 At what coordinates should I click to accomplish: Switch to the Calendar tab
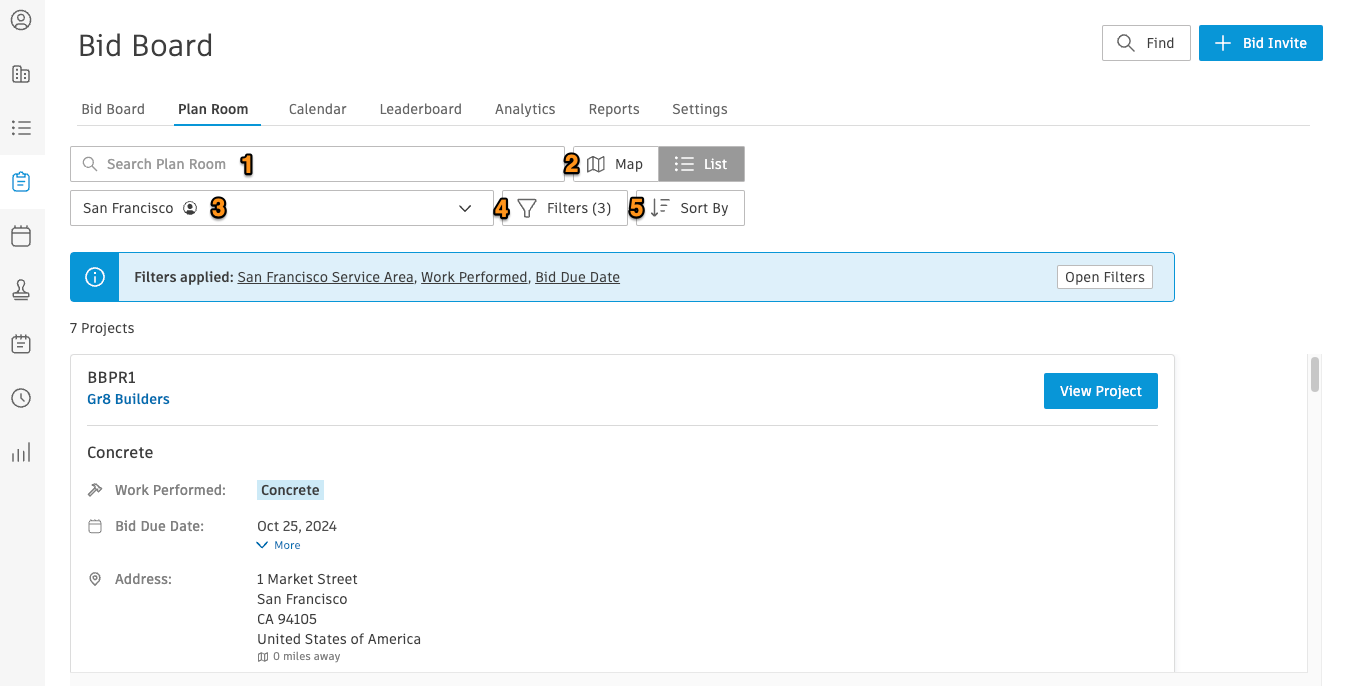point(317,109)
